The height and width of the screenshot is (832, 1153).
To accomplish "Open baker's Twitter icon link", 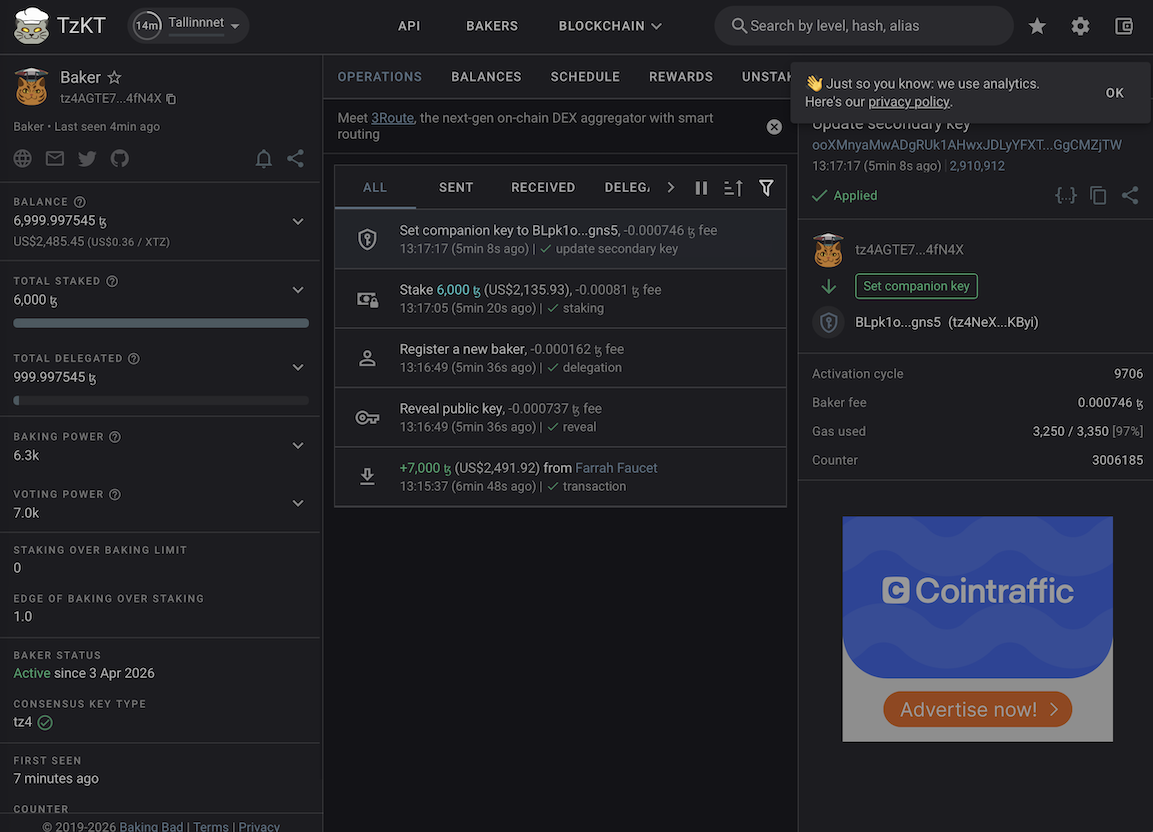I will 87,158.
